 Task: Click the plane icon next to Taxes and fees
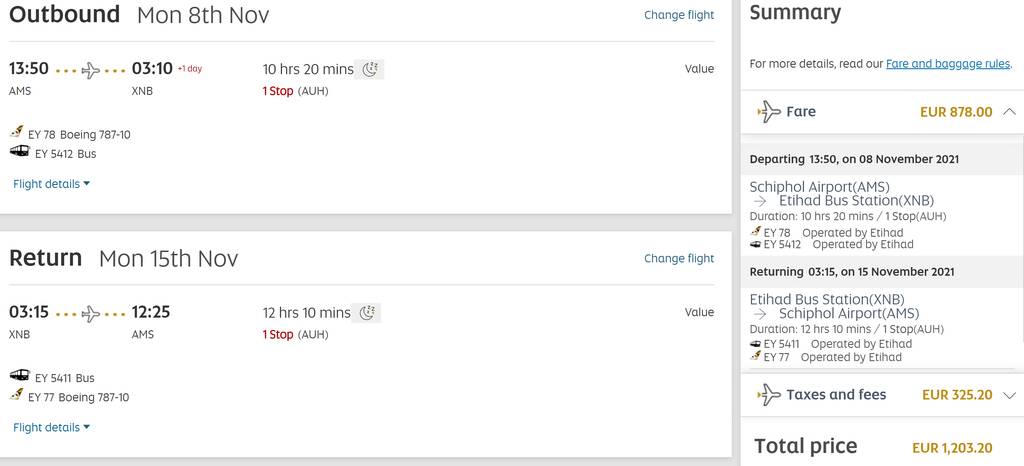tap(769, 395)
